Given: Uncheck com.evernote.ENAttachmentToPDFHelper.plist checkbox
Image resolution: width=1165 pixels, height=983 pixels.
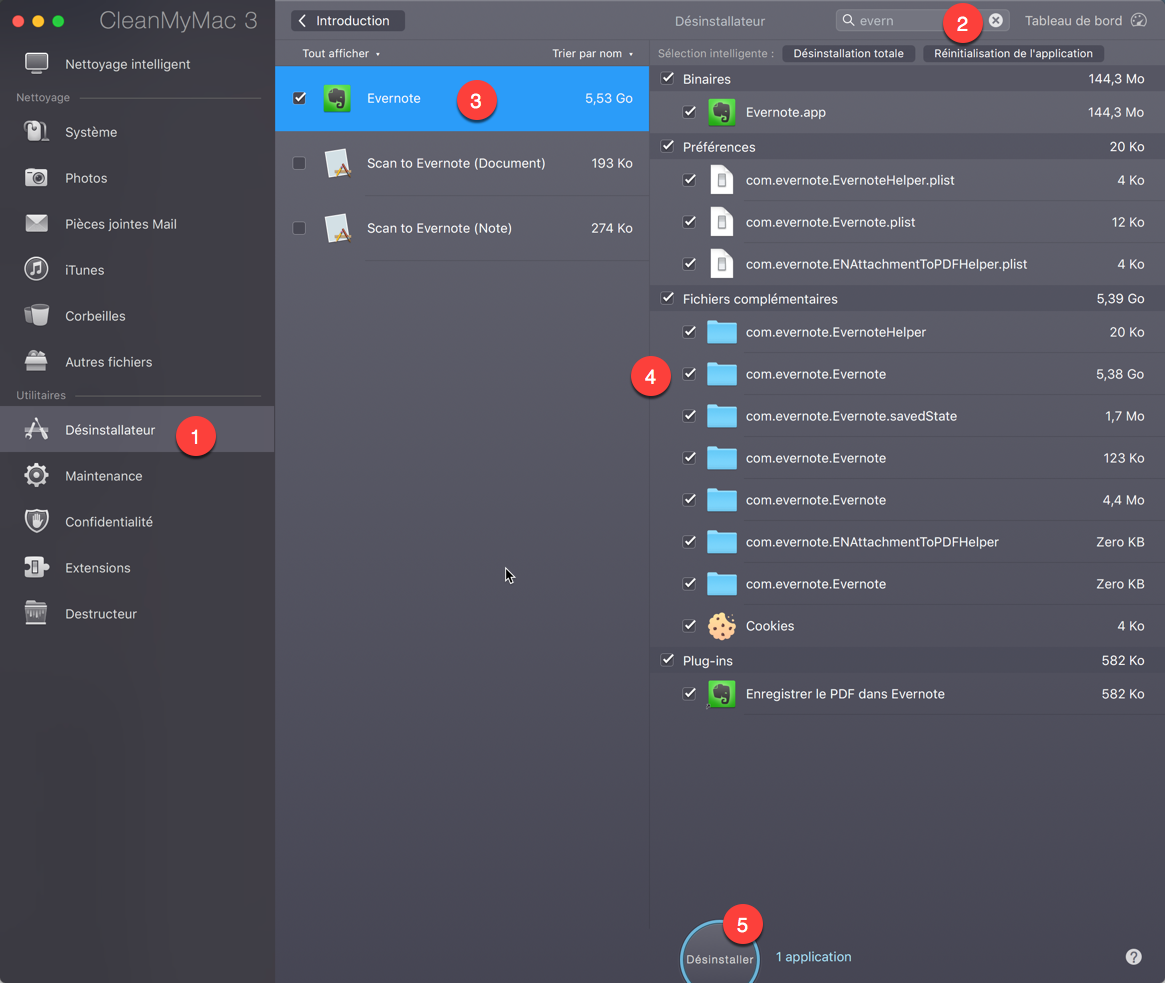Looking at the screenshot, I should click(690, 264).
